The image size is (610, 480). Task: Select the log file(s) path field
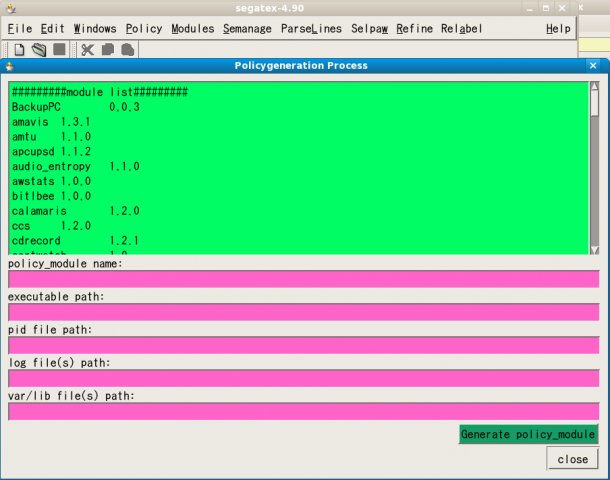click(303, 378)
